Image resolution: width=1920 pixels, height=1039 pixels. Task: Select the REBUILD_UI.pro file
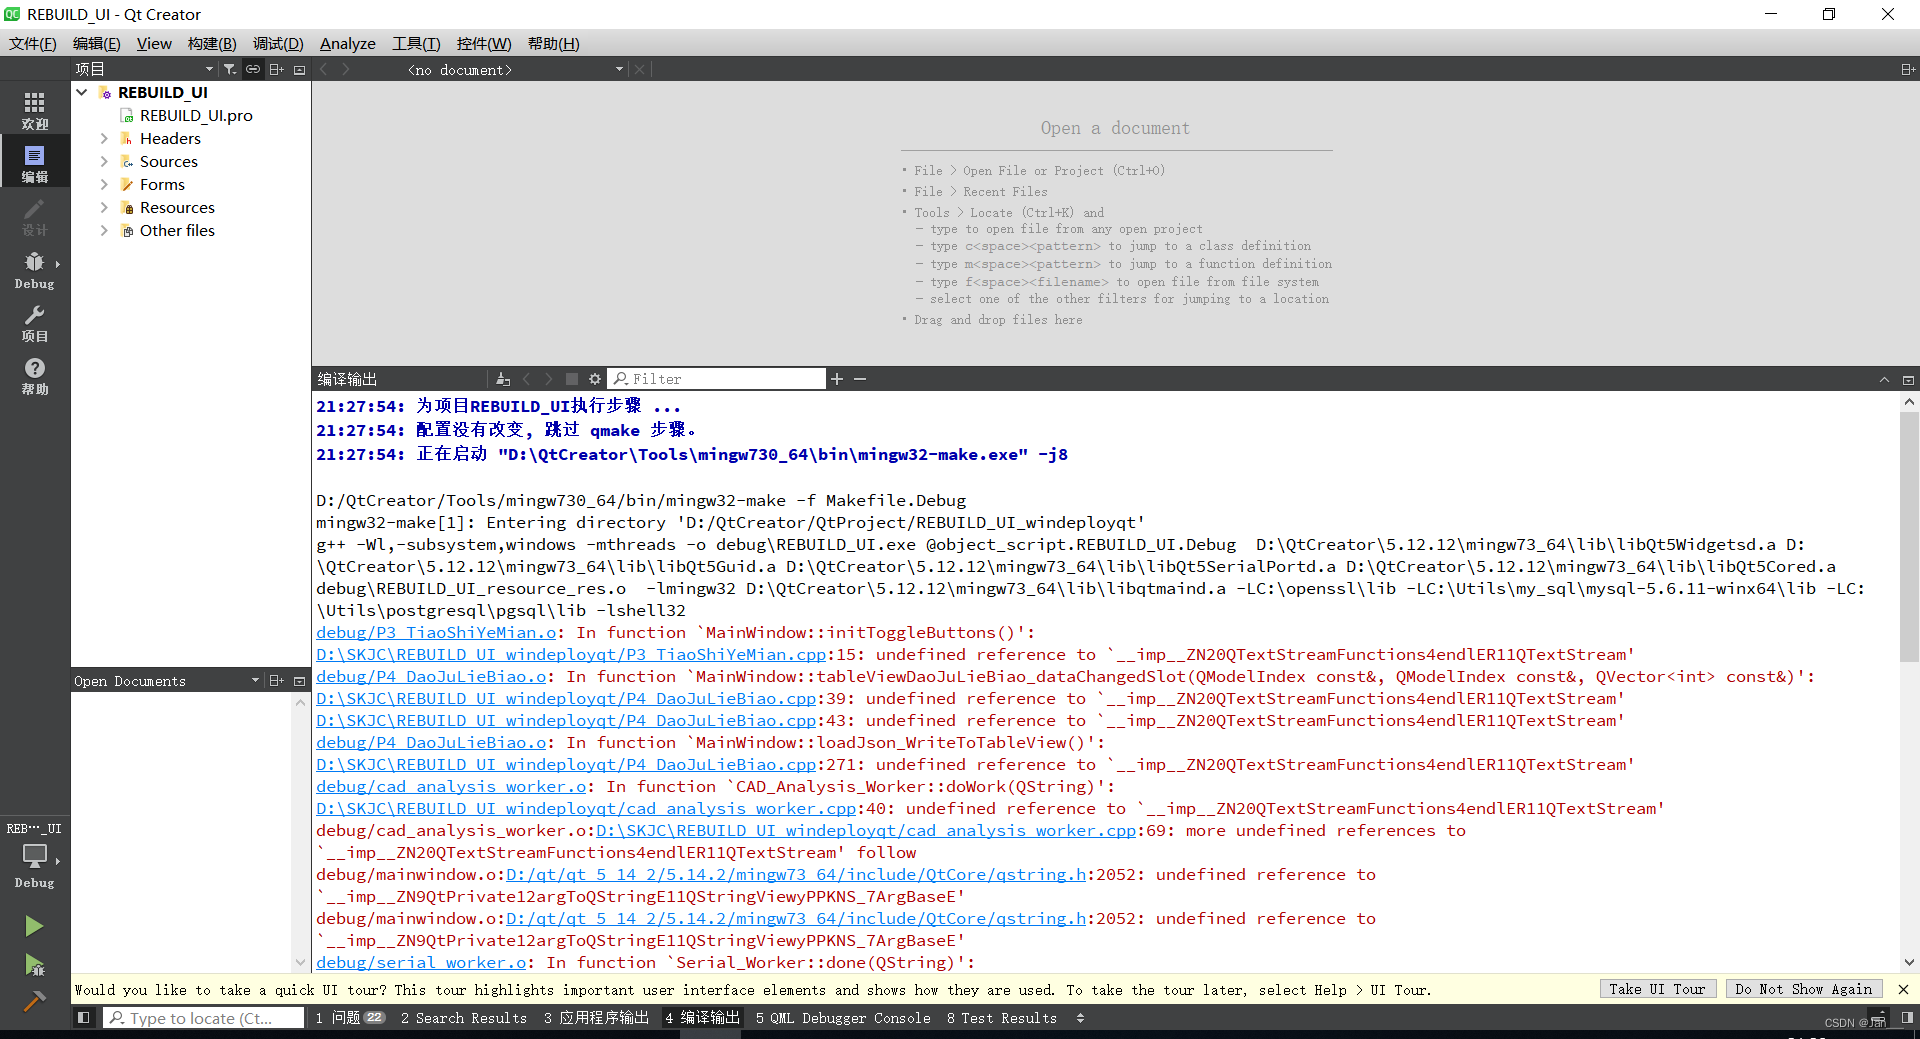click(195, 115)
